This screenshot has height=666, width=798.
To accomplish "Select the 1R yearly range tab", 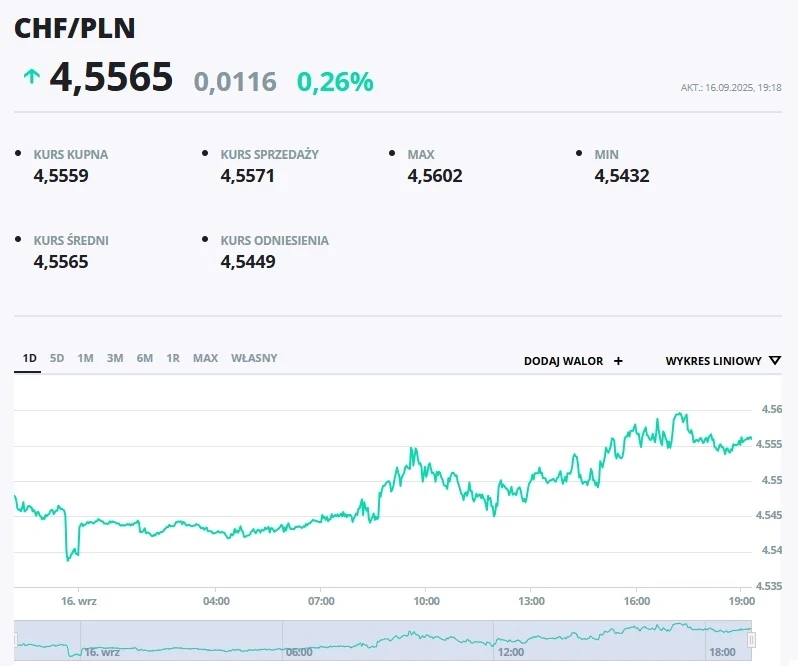I will pyautogui.click(x=173, y=358).
